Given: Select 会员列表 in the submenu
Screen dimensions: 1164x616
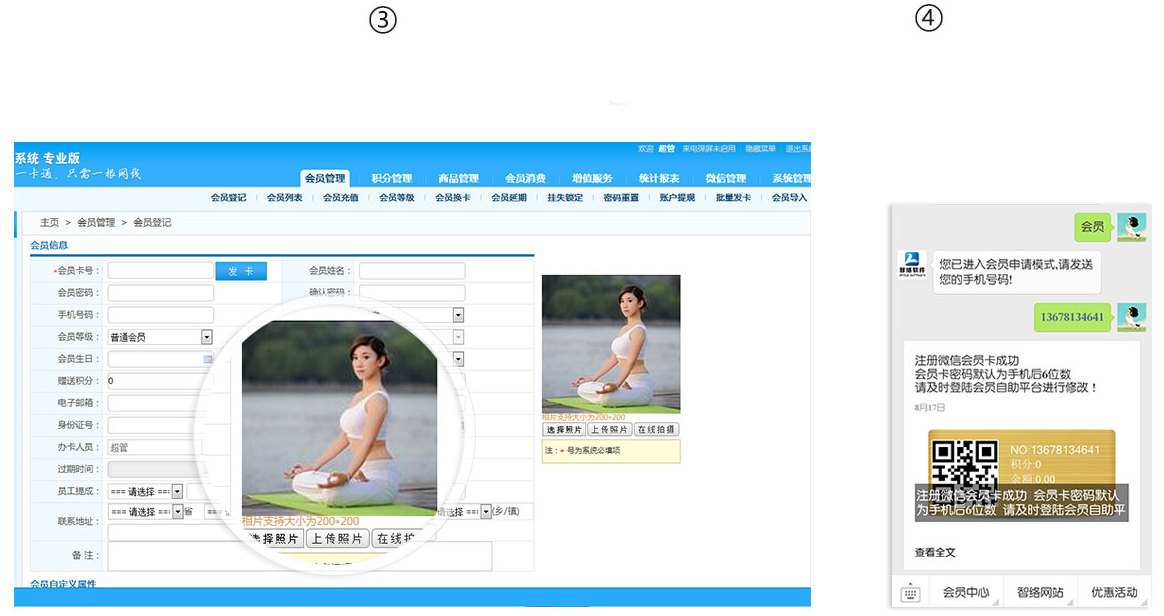Looking at the screenshot, I should pyautogui.click(x=284, y=198).
